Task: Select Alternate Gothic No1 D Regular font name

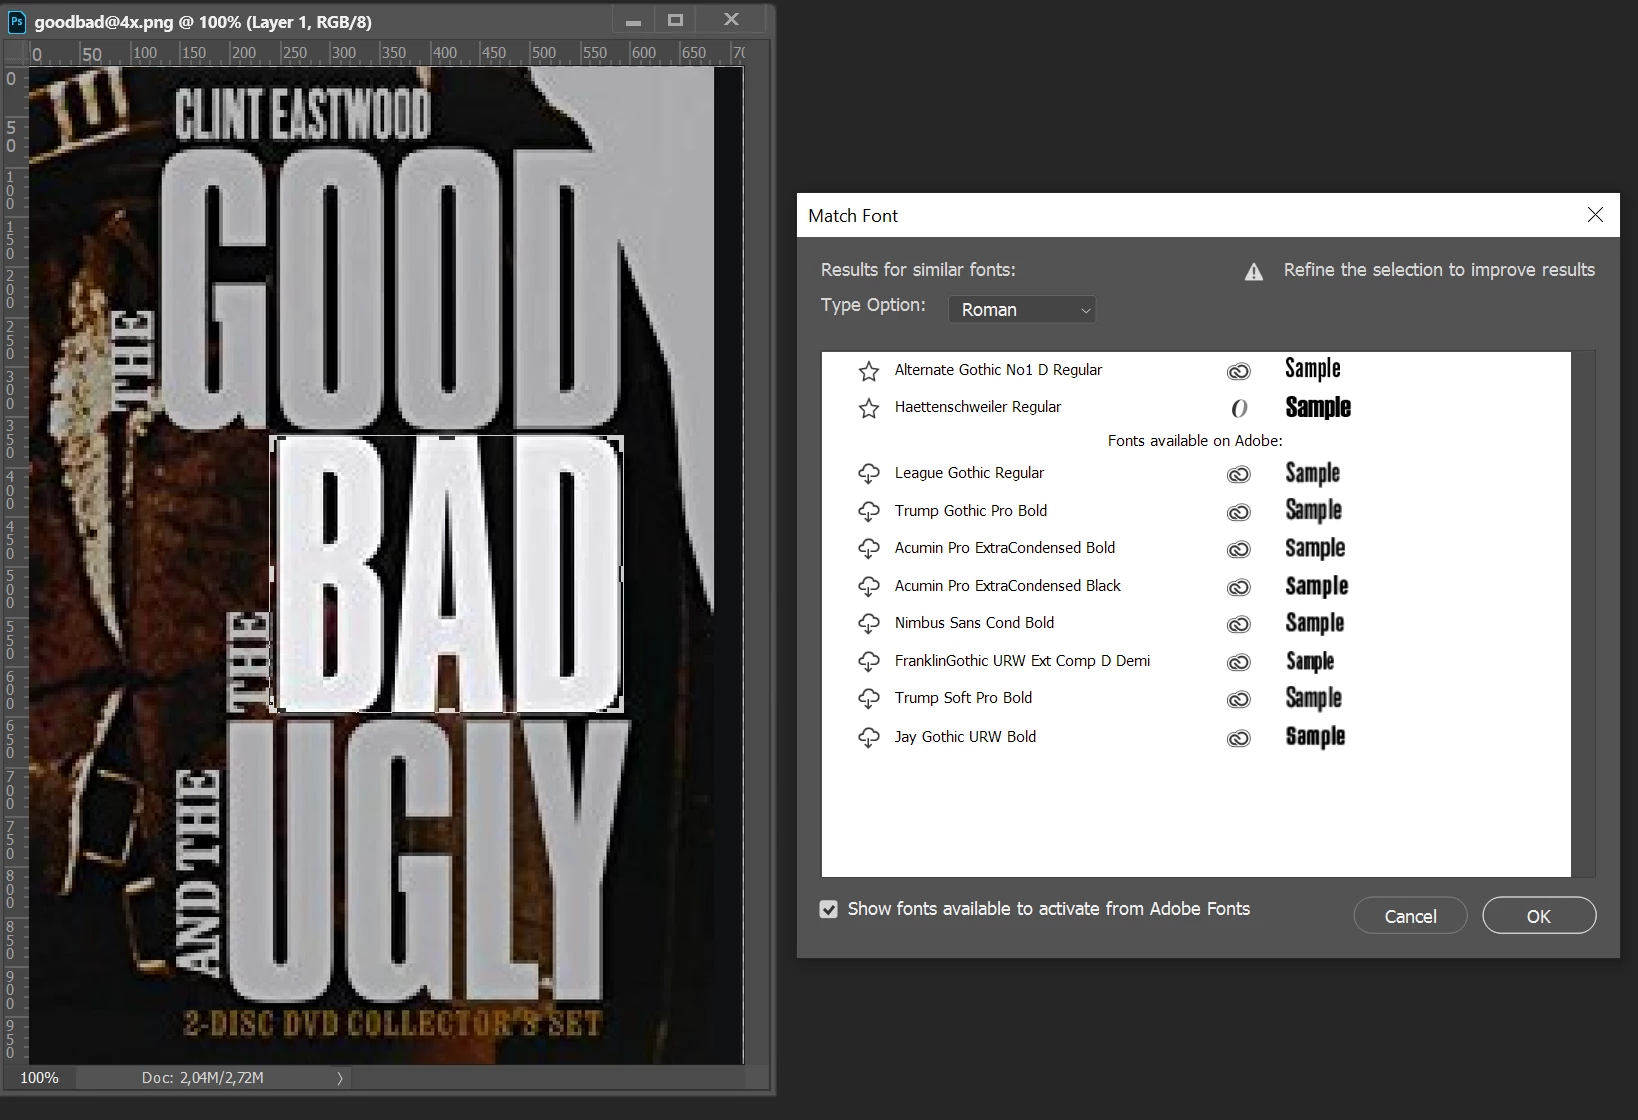Action: tap(998, 370)
